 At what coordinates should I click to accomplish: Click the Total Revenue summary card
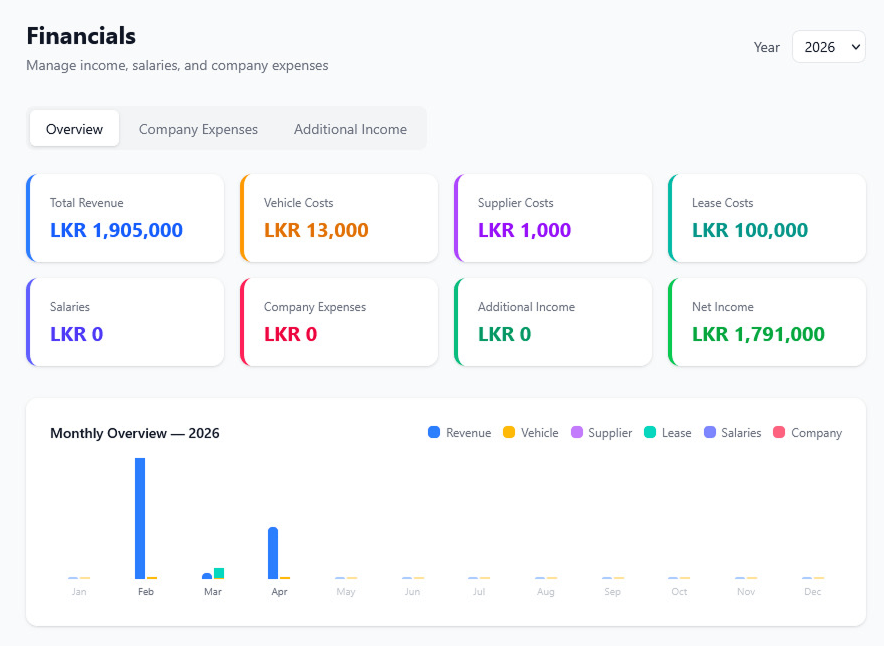point(124,218)
